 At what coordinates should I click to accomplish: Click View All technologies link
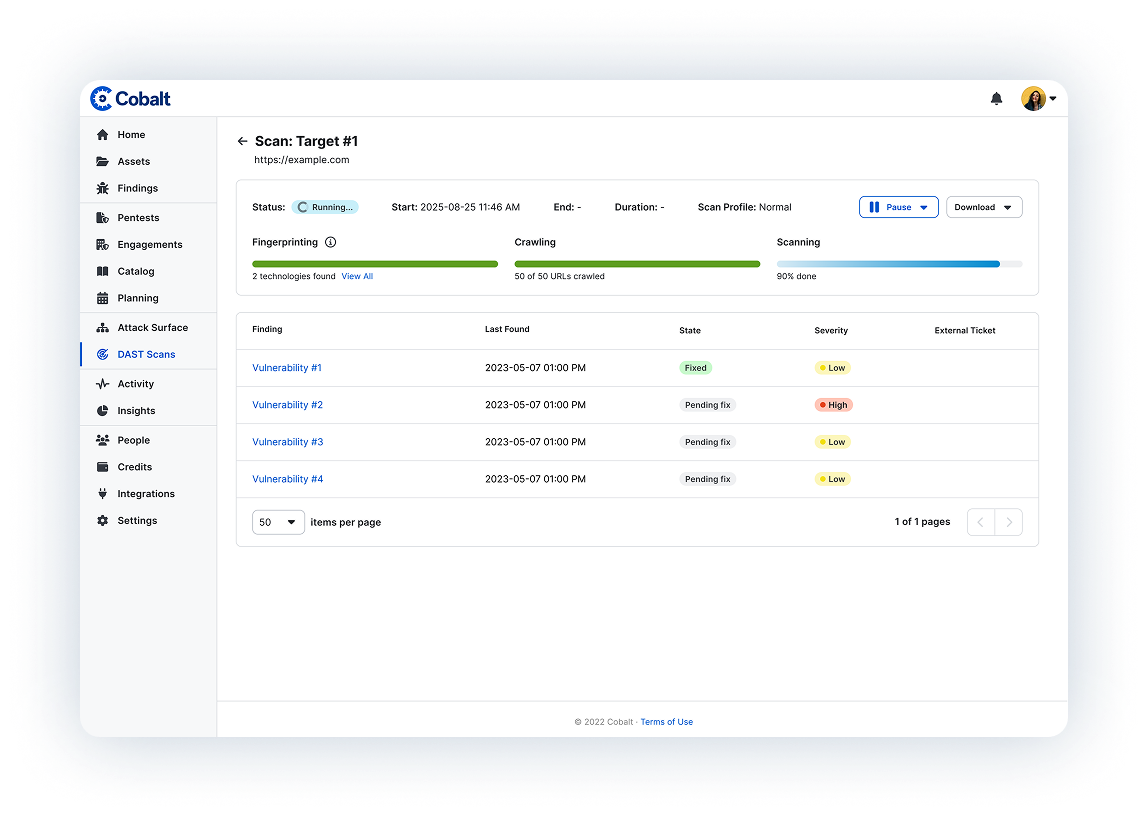point(357,277)
